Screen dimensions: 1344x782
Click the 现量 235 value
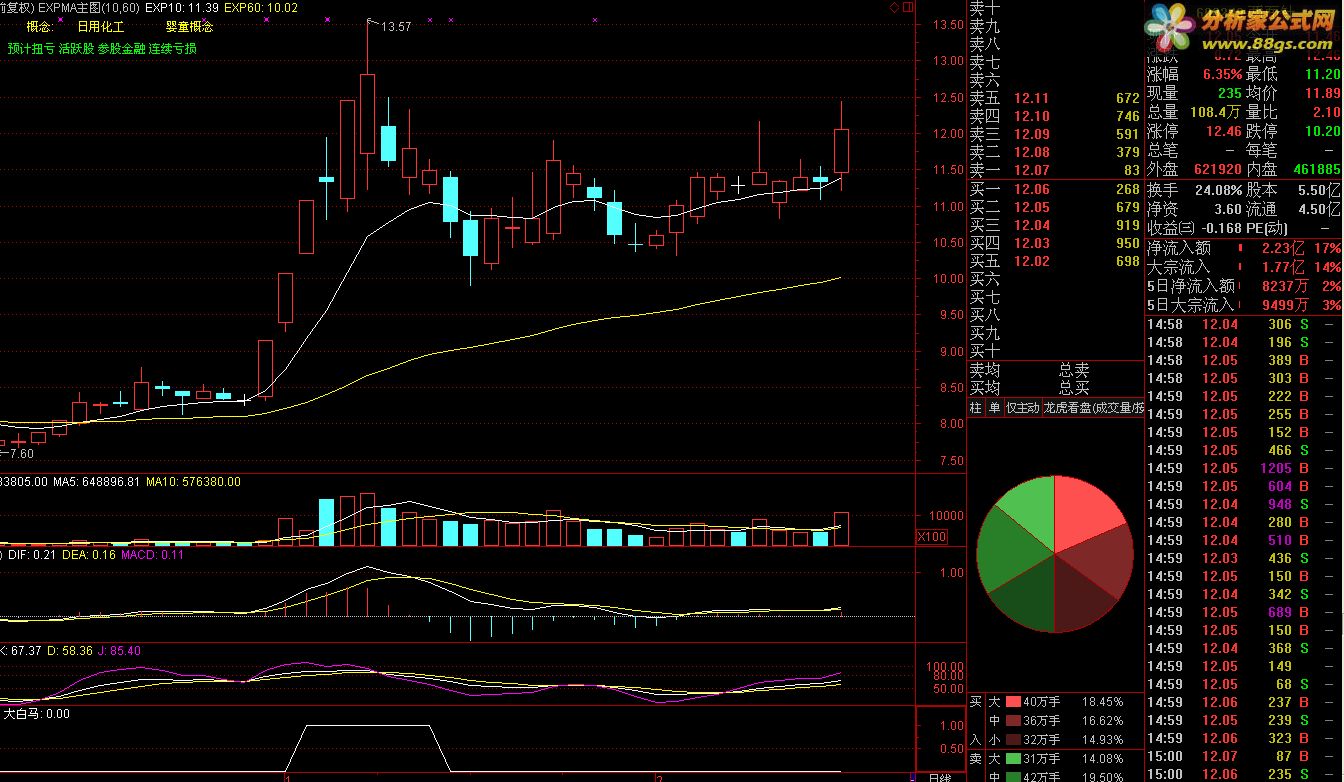click(x=1229, y=93)
